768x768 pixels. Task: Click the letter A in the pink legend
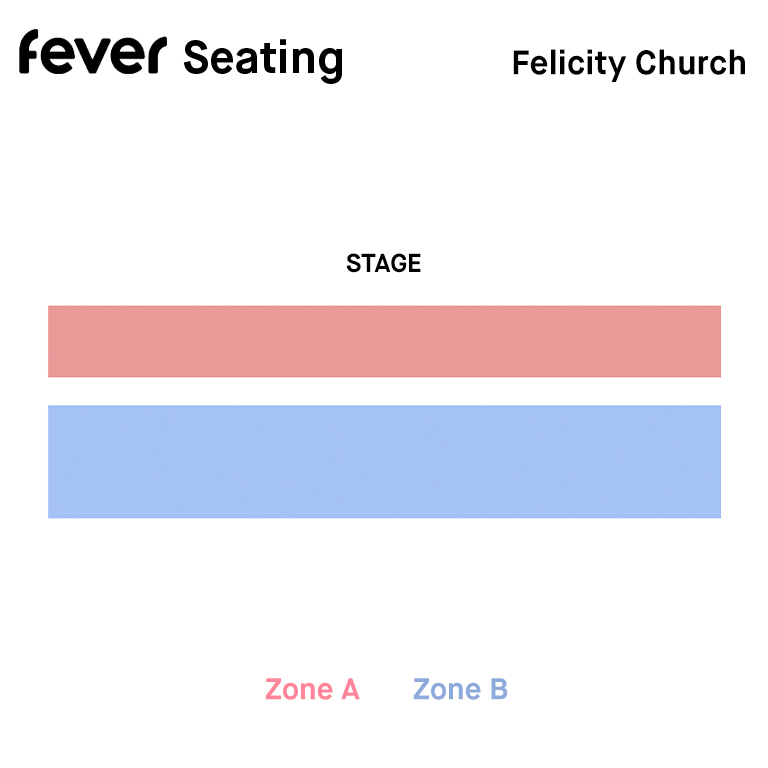(x=350, y=689)
